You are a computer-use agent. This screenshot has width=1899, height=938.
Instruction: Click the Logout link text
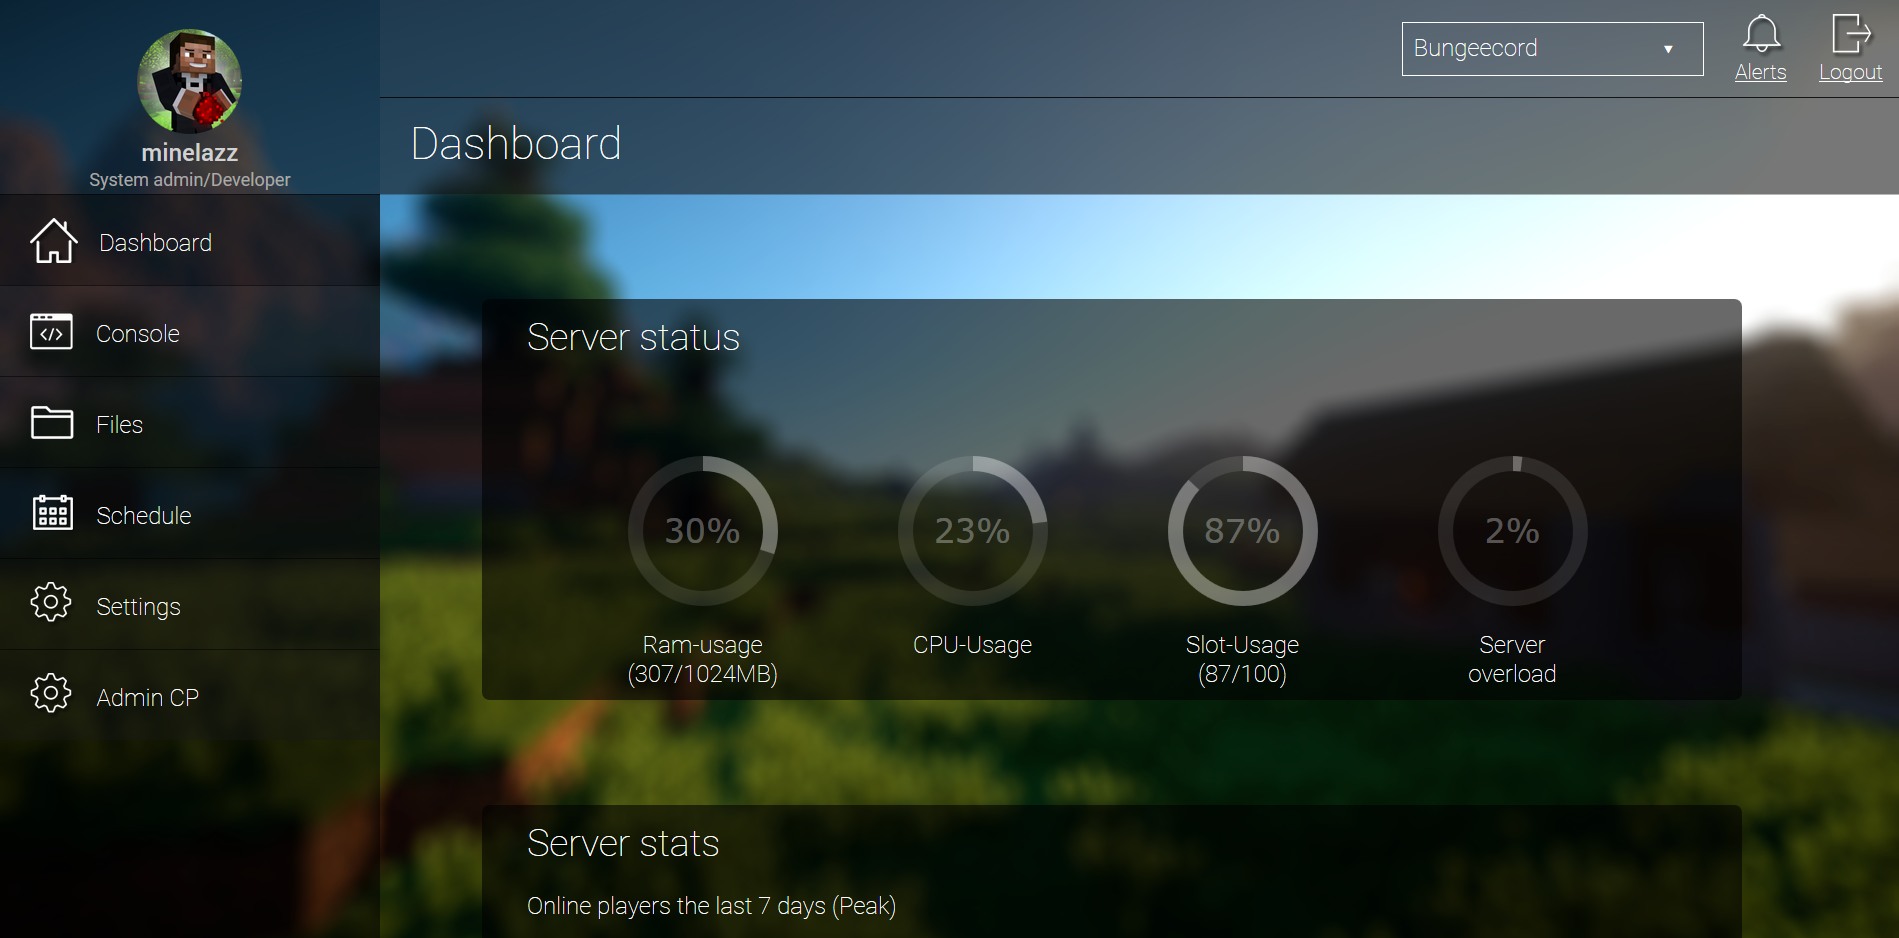(1850, 72)
